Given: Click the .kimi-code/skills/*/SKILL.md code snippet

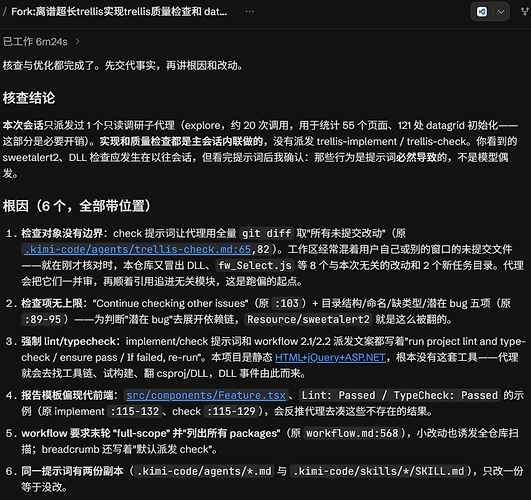Looking at the screenshot, I should (x=379, y=471).
